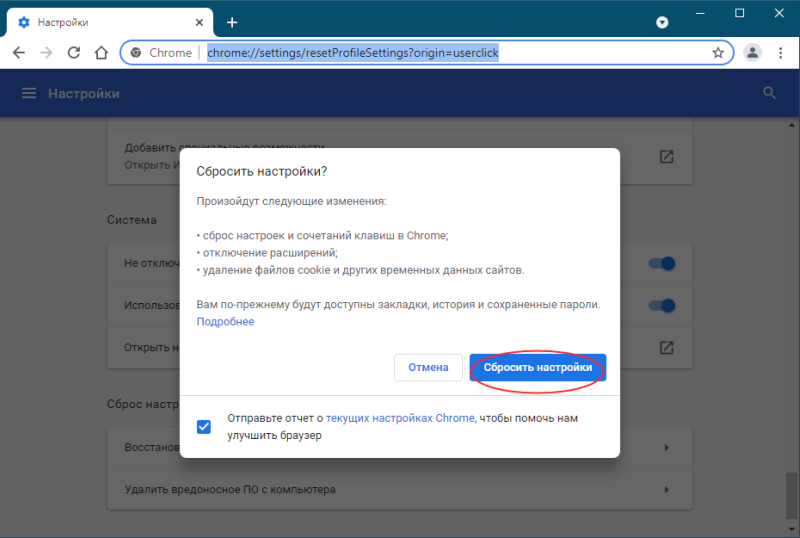This screenshot has height=538, width=800.
Task: Click the vertical scrollbar thumb
Action: (x=792, y=494)
